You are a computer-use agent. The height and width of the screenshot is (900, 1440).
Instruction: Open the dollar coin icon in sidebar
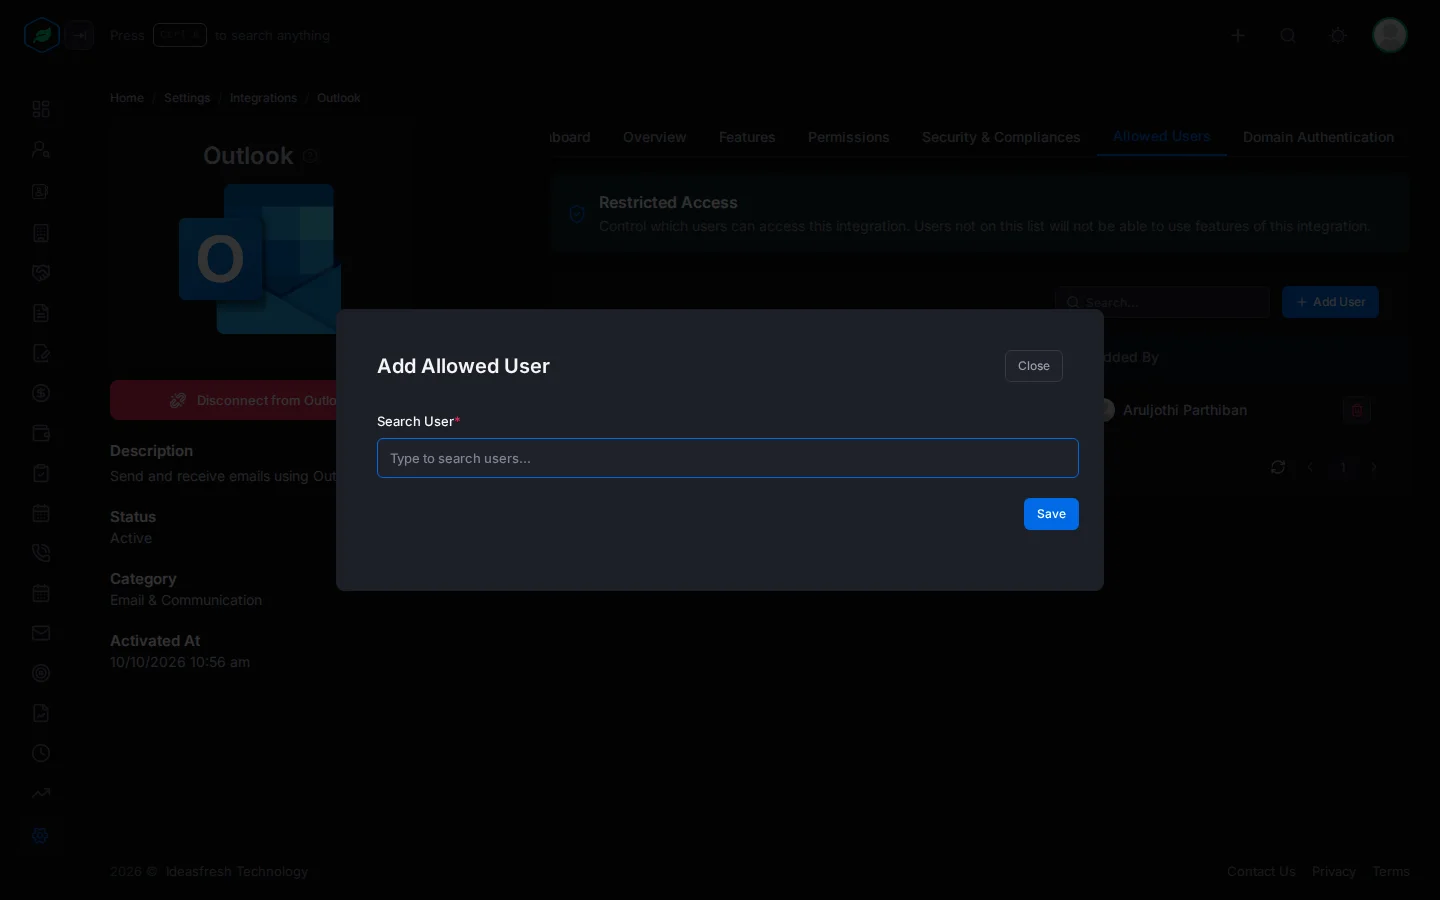pos(41,393)
